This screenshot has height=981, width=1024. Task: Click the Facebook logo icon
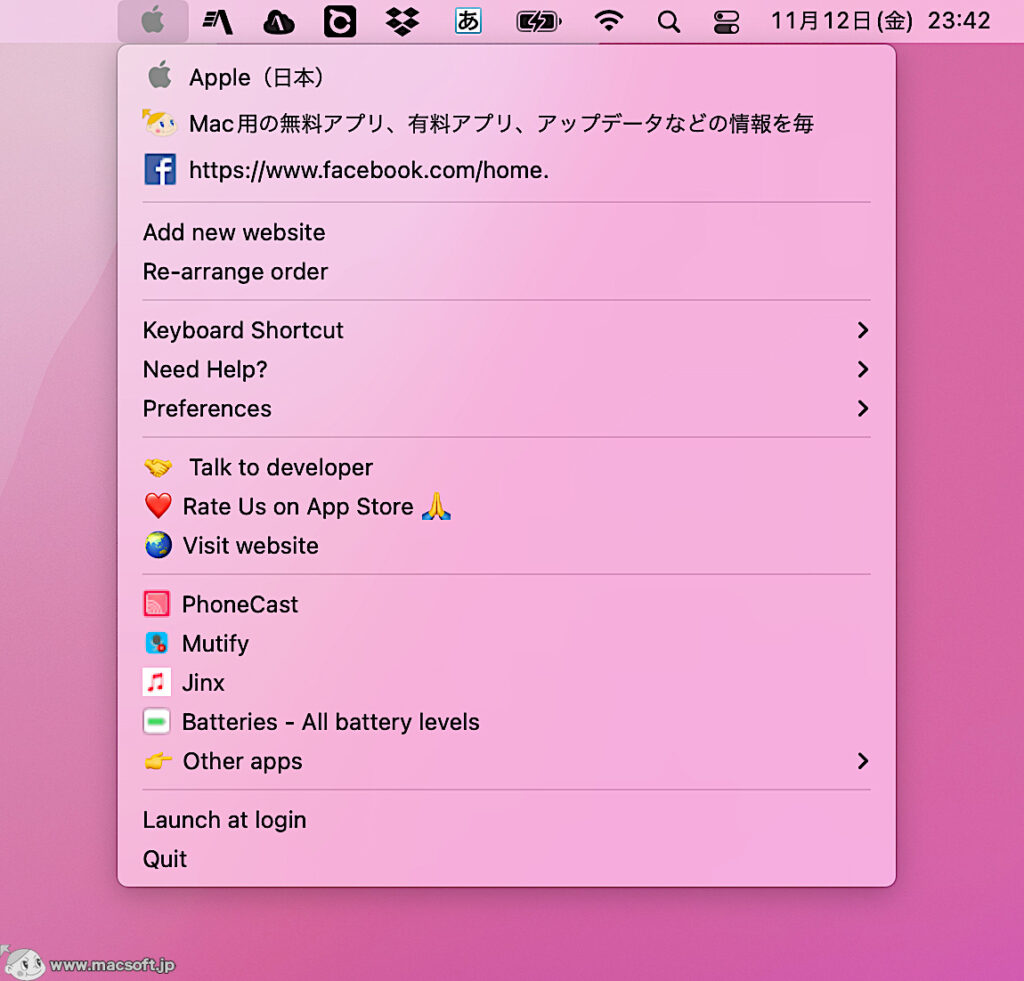click(160, 169)
